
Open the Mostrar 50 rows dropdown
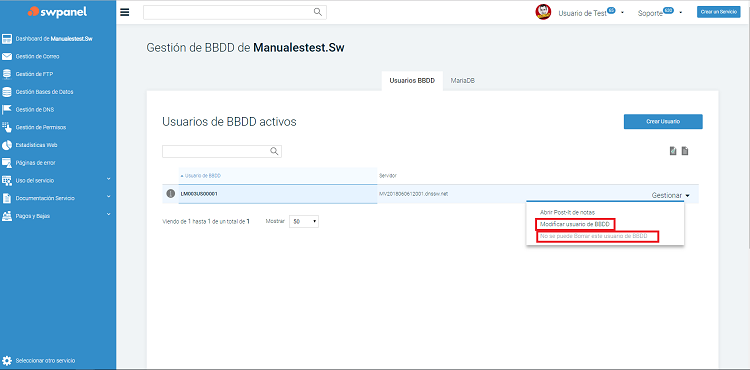click(x=304, y=222)
